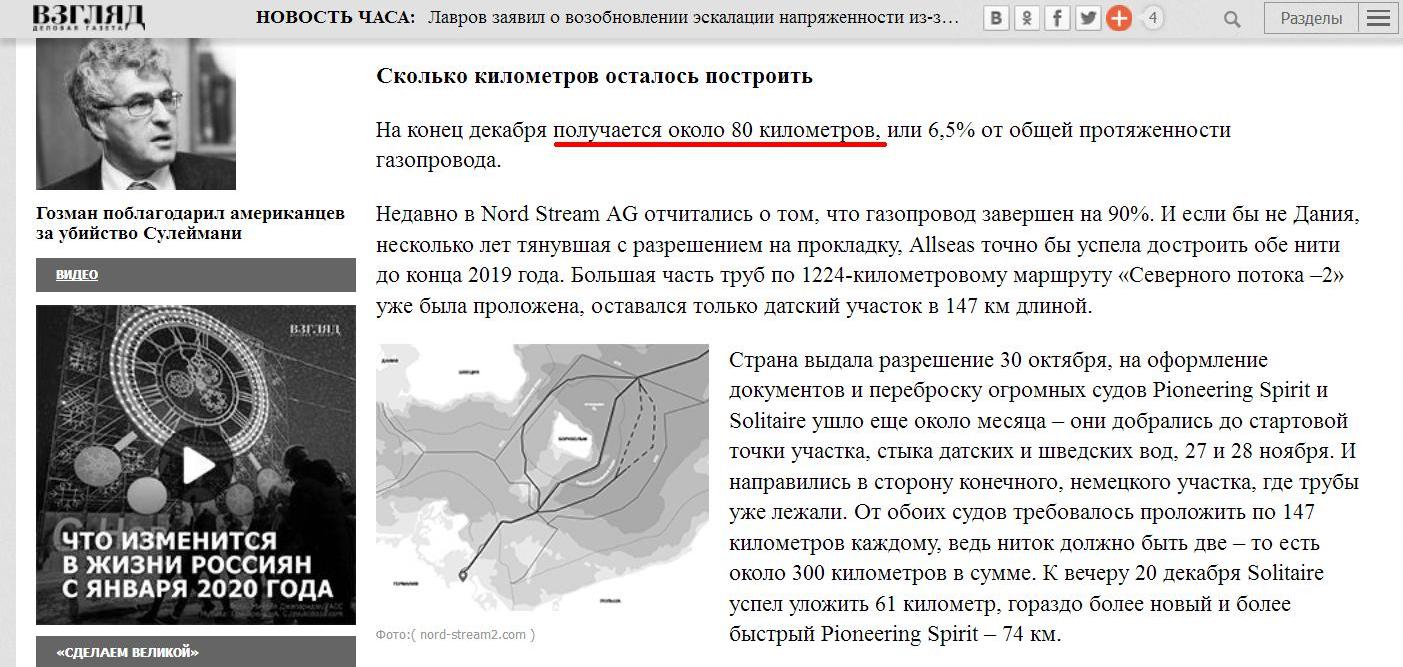
Task: Open the ВИДЕО section link
Action: [x=77, y=275]
